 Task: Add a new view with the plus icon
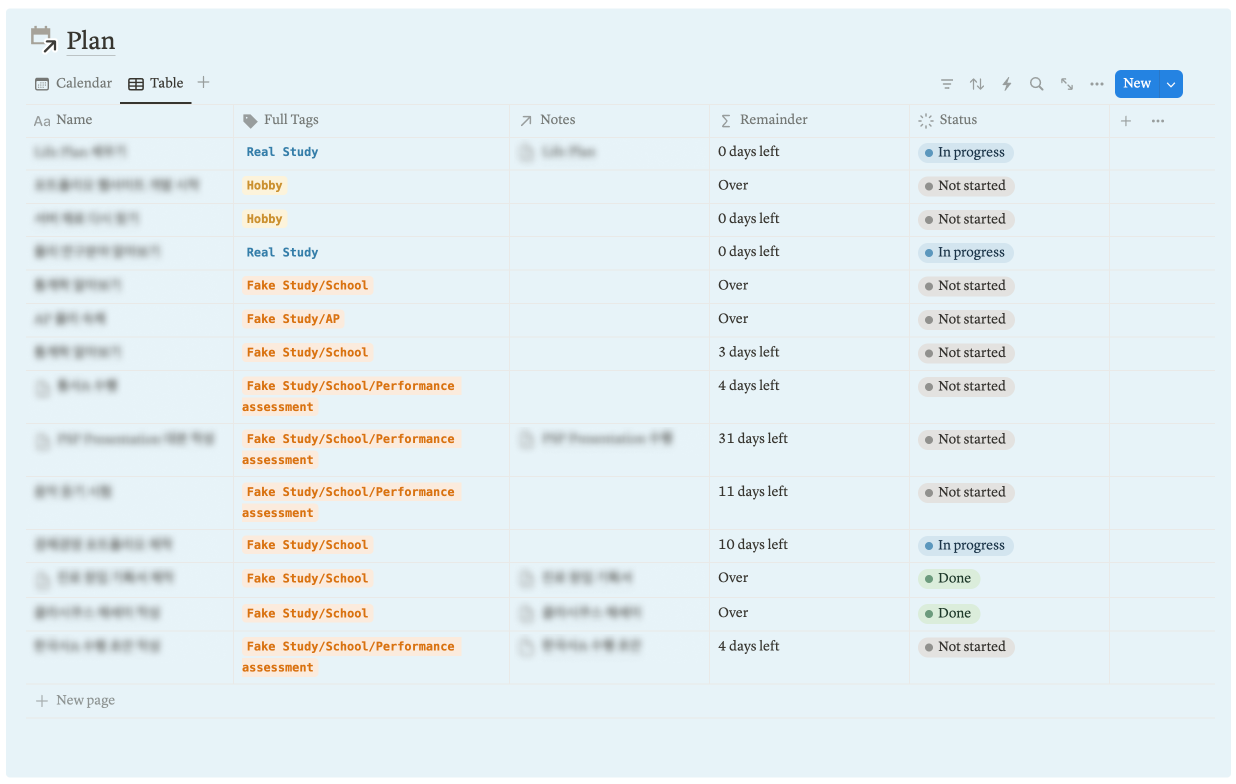click(x=203, y=83)
